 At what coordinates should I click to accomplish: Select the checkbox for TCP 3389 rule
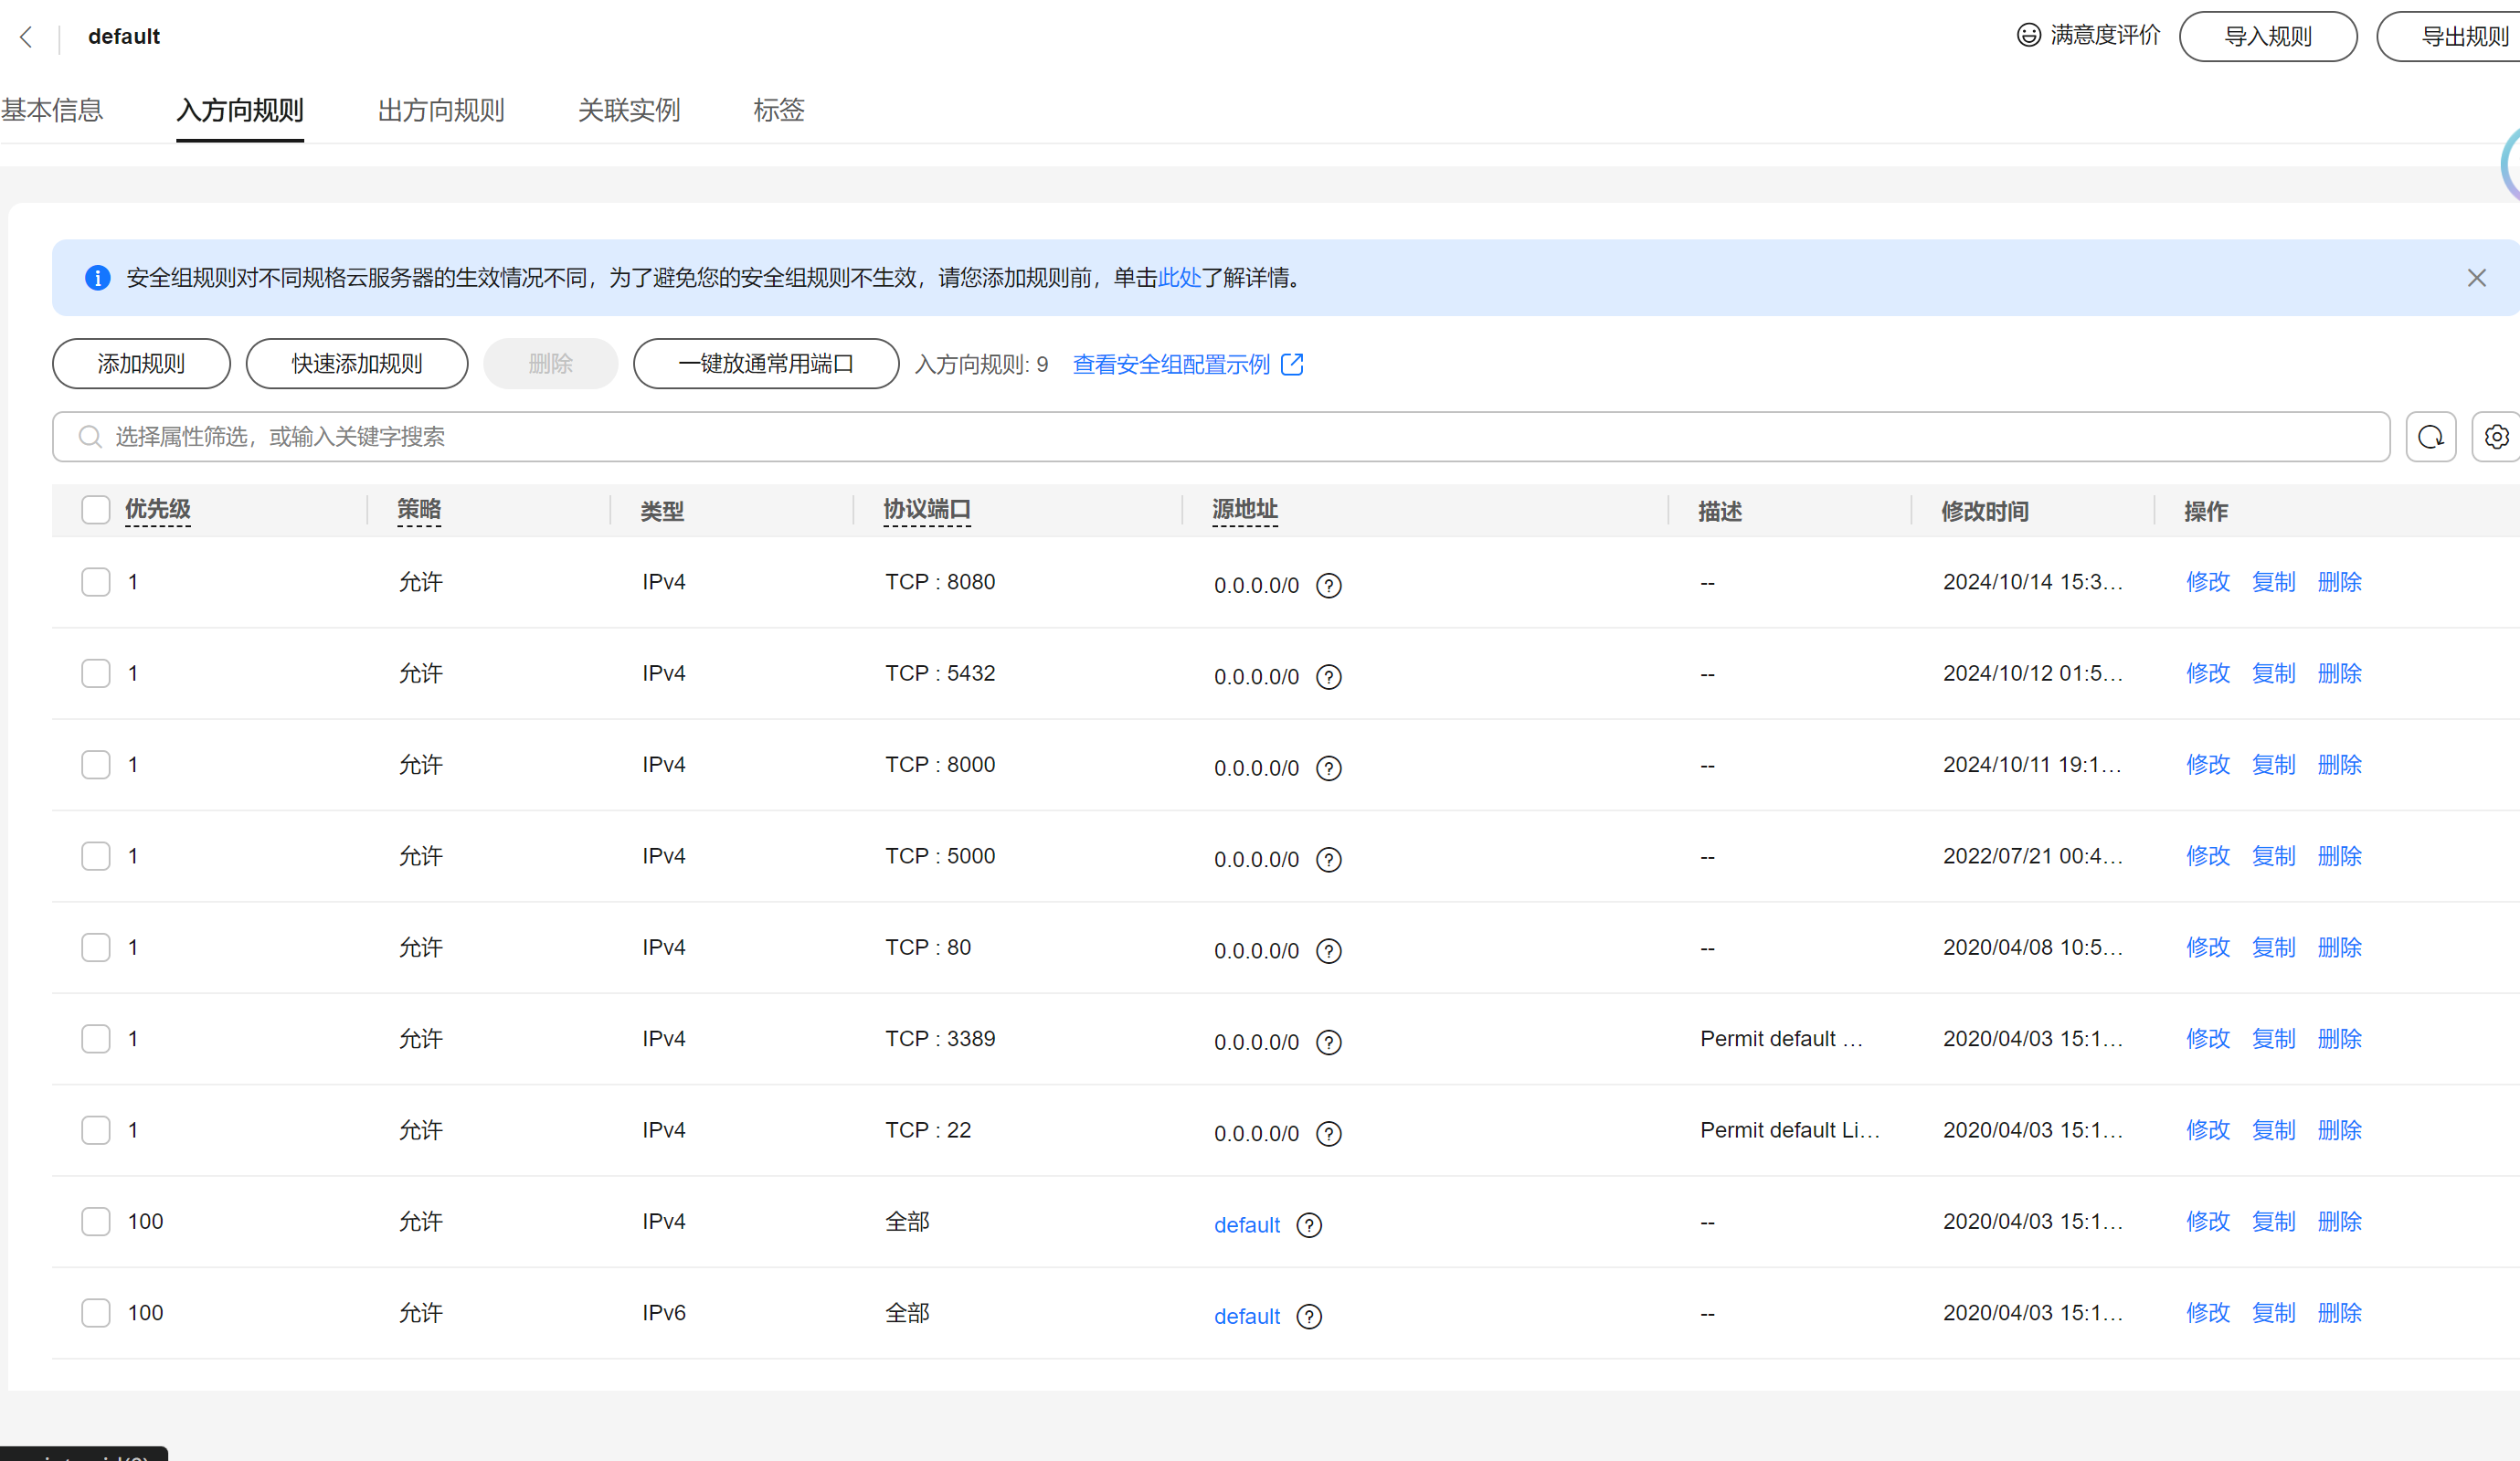tap(96, 1039)
